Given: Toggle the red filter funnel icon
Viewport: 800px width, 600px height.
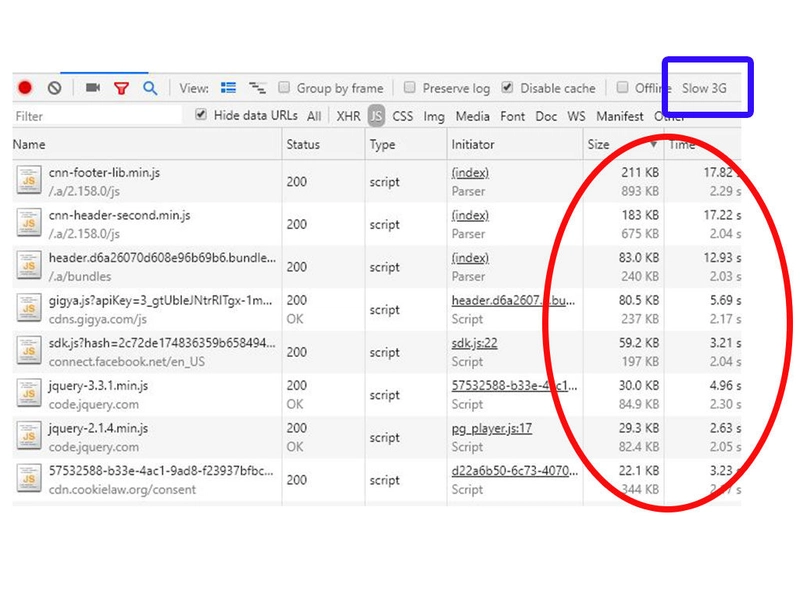Looking at the screenshot, I should click(x=121, y=88).
